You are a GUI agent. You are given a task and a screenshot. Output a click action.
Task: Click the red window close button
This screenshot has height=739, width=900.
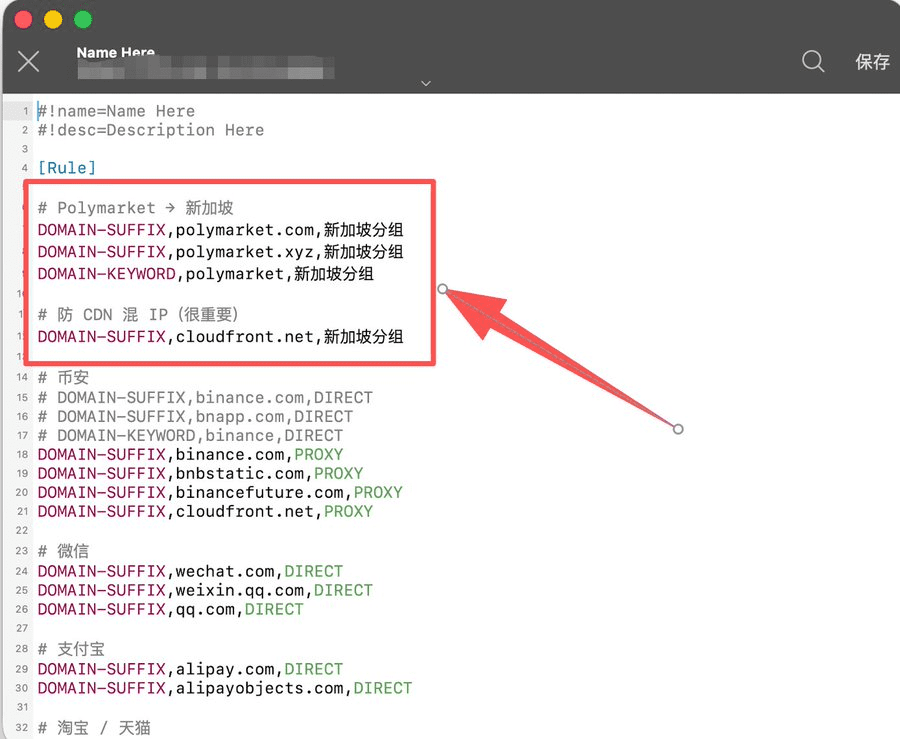click(24, 20)
